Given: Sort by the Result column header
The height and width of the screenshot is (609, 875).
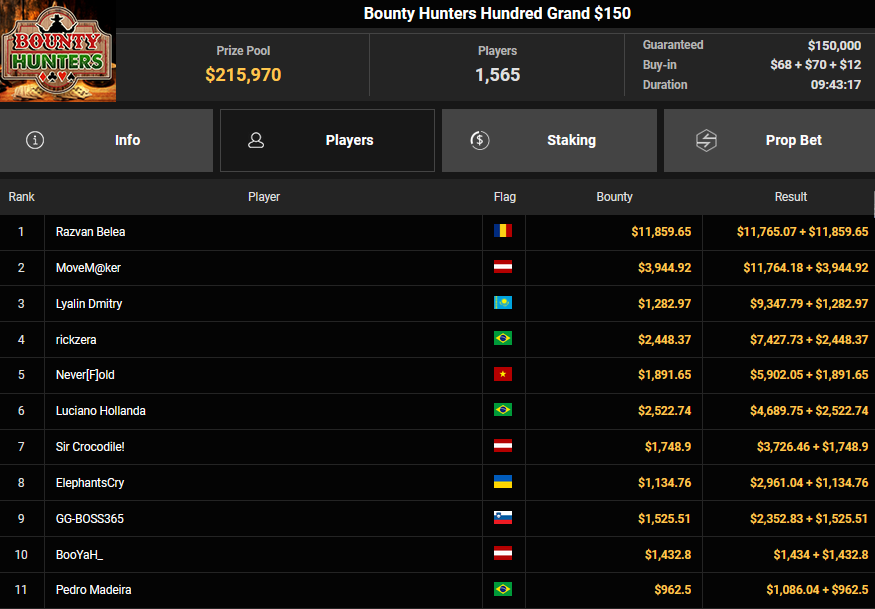Looking at the screenshot, I should (790, 197).
